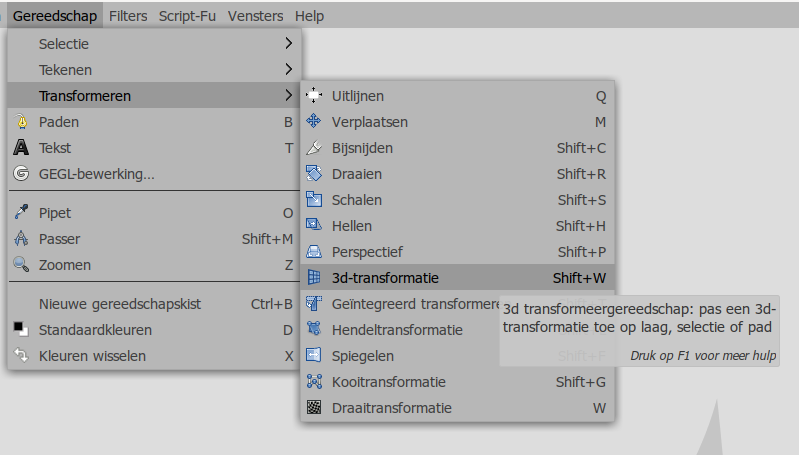The width and height of the screenshot is (799, 455).
Task: Open the Gereedschap menu
Action: 55,16
